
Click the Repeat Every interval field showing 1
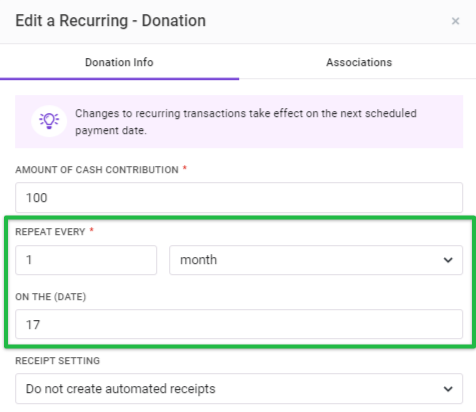pyautogui.click(x=86, y=260)
